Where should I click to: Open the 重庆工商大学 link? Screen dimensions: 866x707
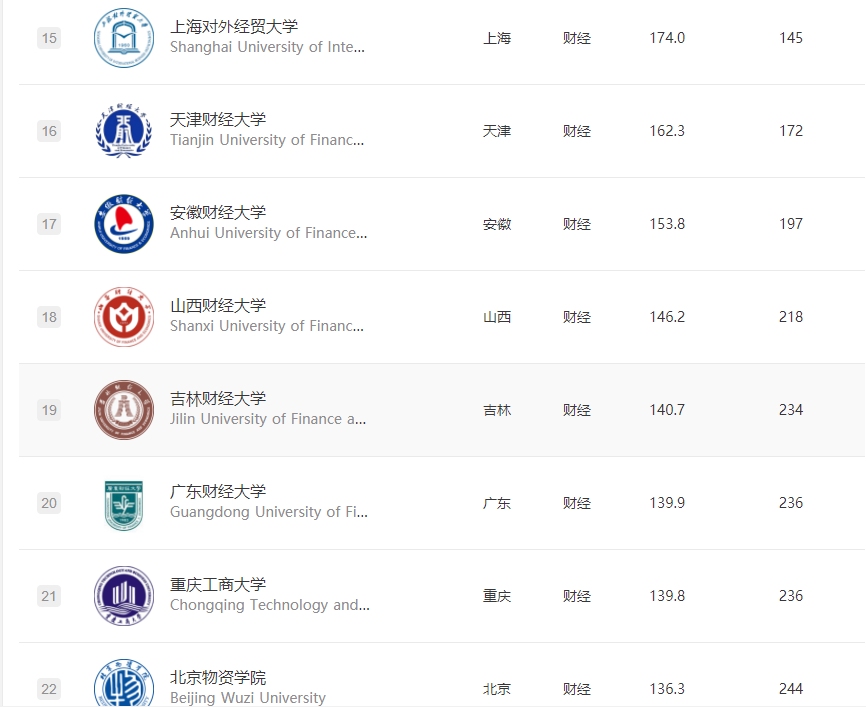coord(218,584)
